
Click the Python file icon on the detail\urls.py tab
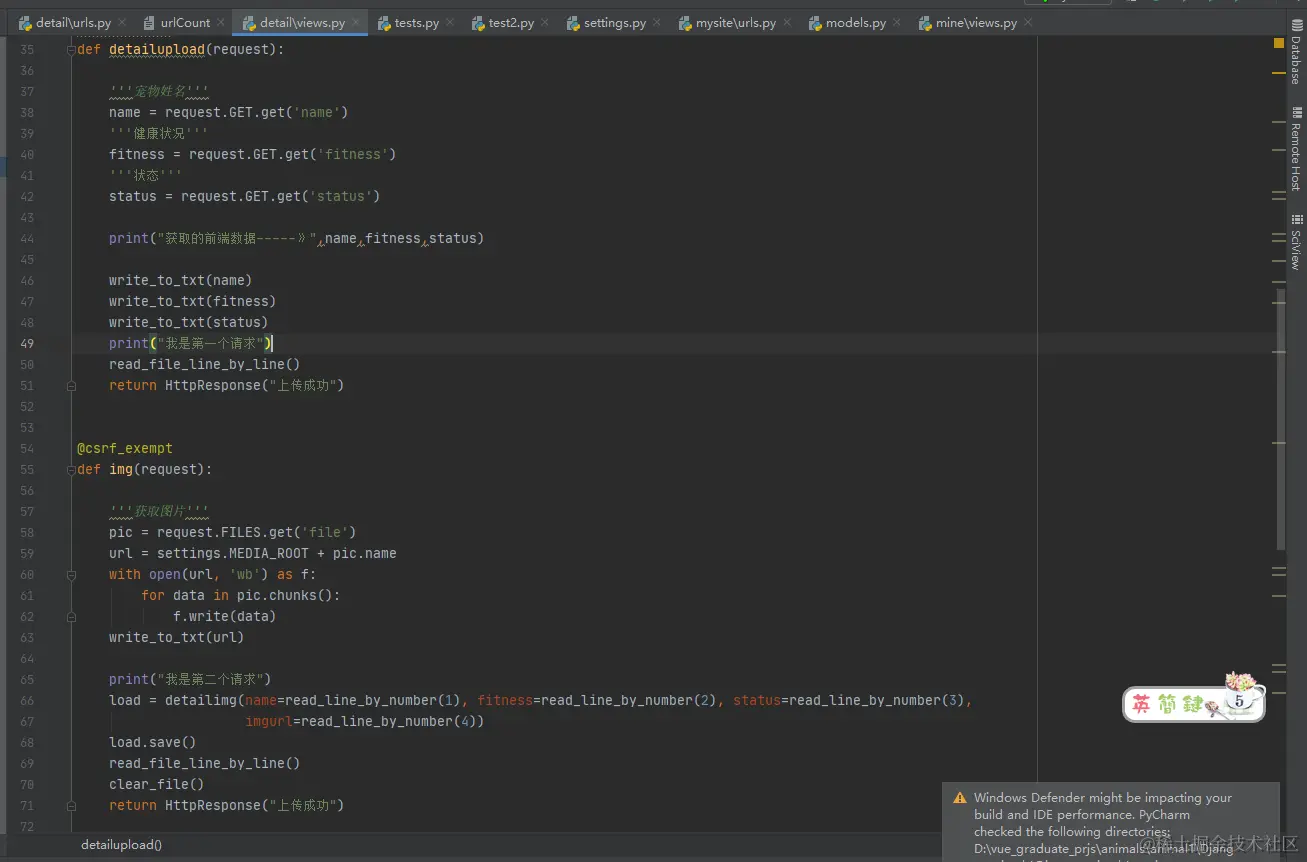25,23
